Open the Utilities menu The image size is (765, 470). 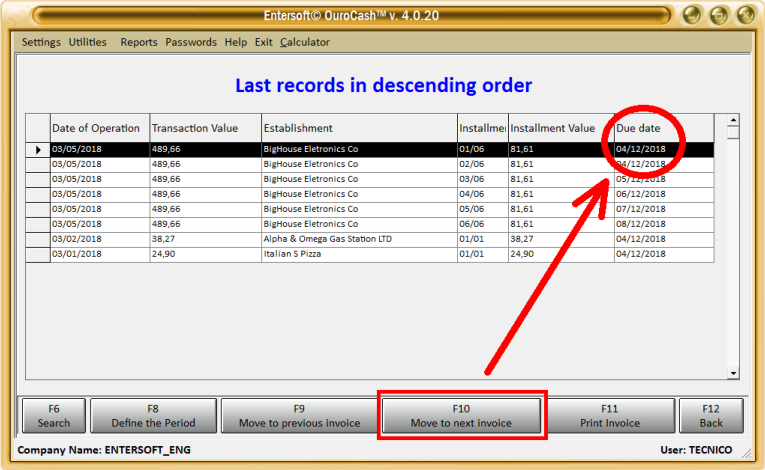[87, 42]
